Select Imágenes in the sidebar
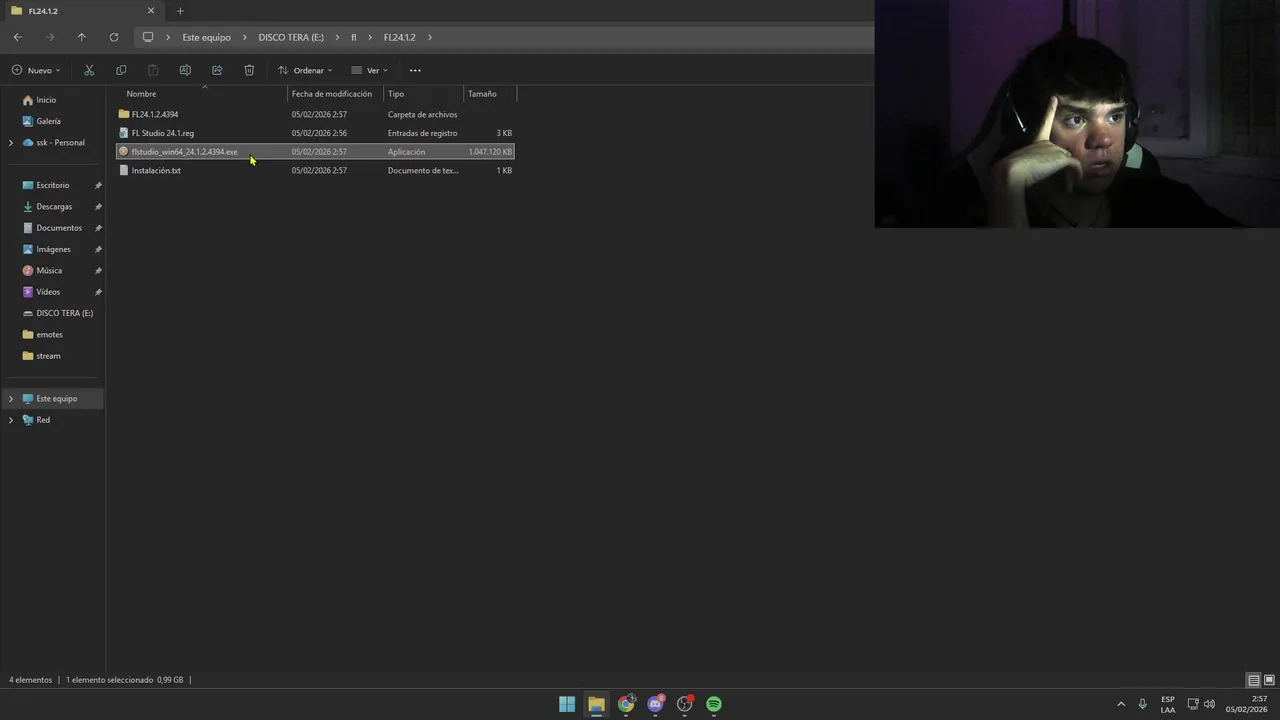1280x720 pixels. point(54,249)
